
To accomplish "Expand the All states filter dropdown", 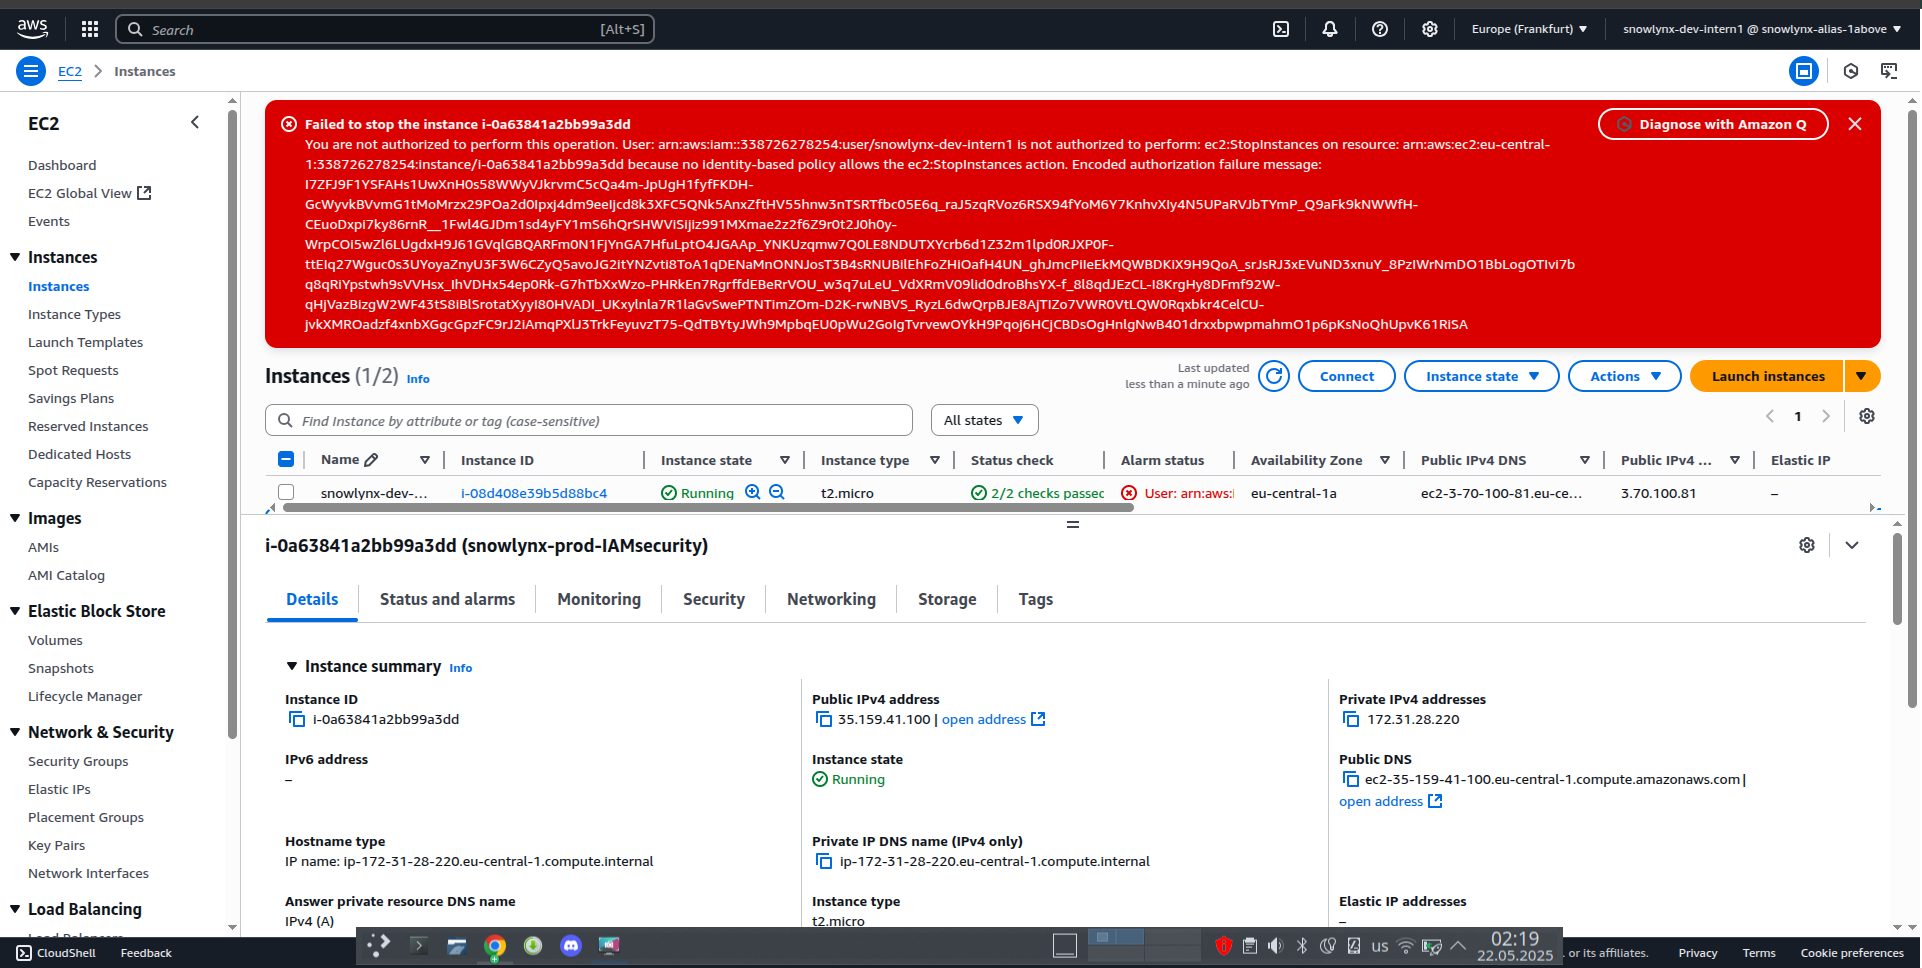I will (x=984, y=420).
